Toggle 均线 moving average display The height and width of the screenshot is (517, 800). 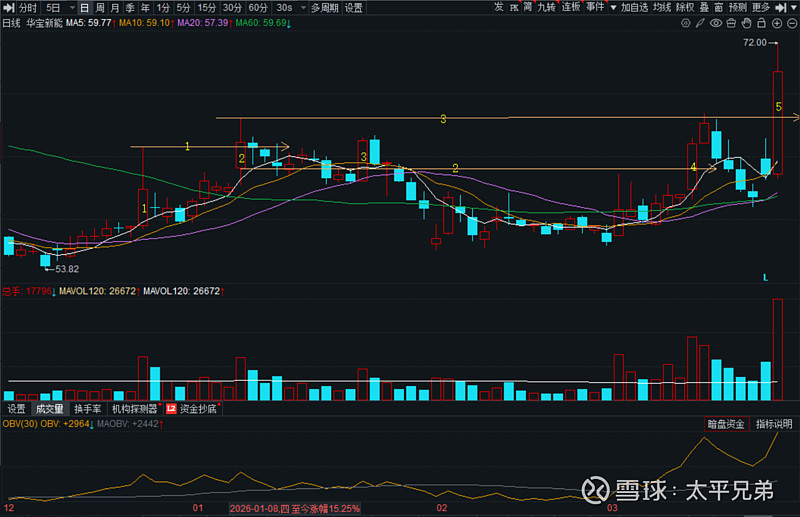661,7
